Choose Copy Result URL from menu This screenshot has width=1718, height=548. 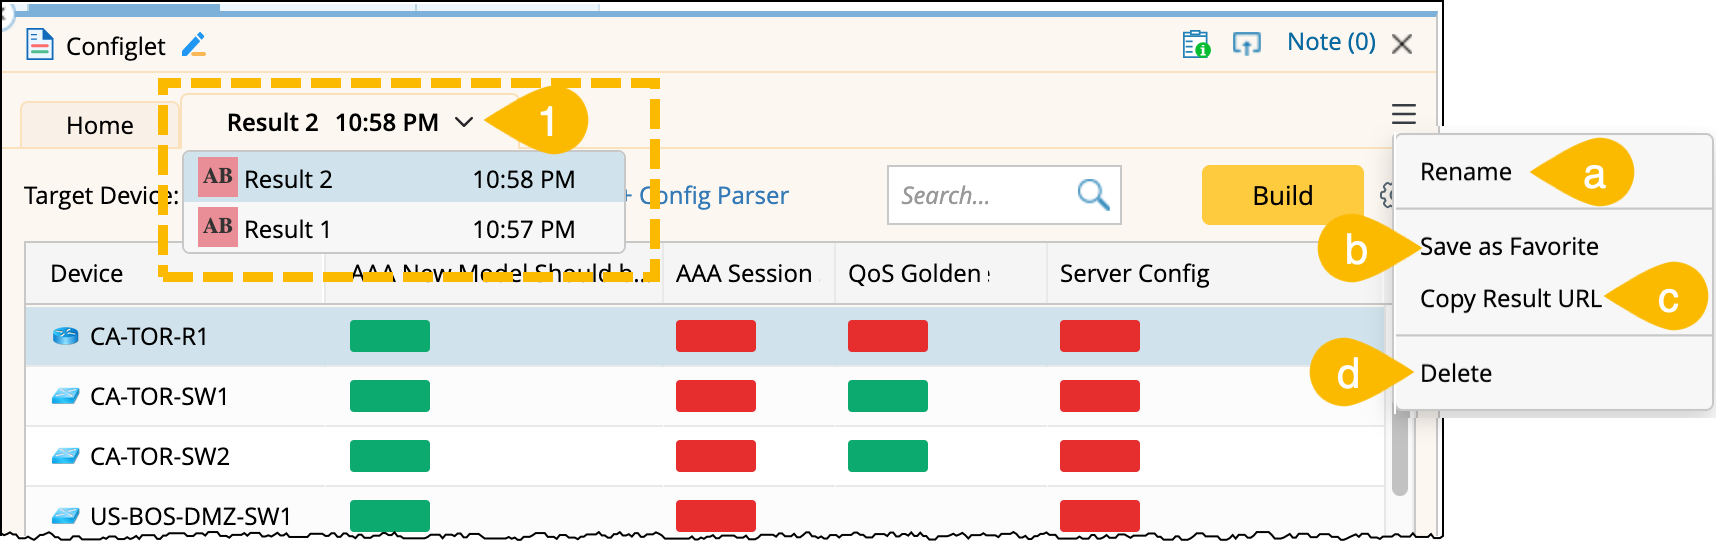[1510, 299]
